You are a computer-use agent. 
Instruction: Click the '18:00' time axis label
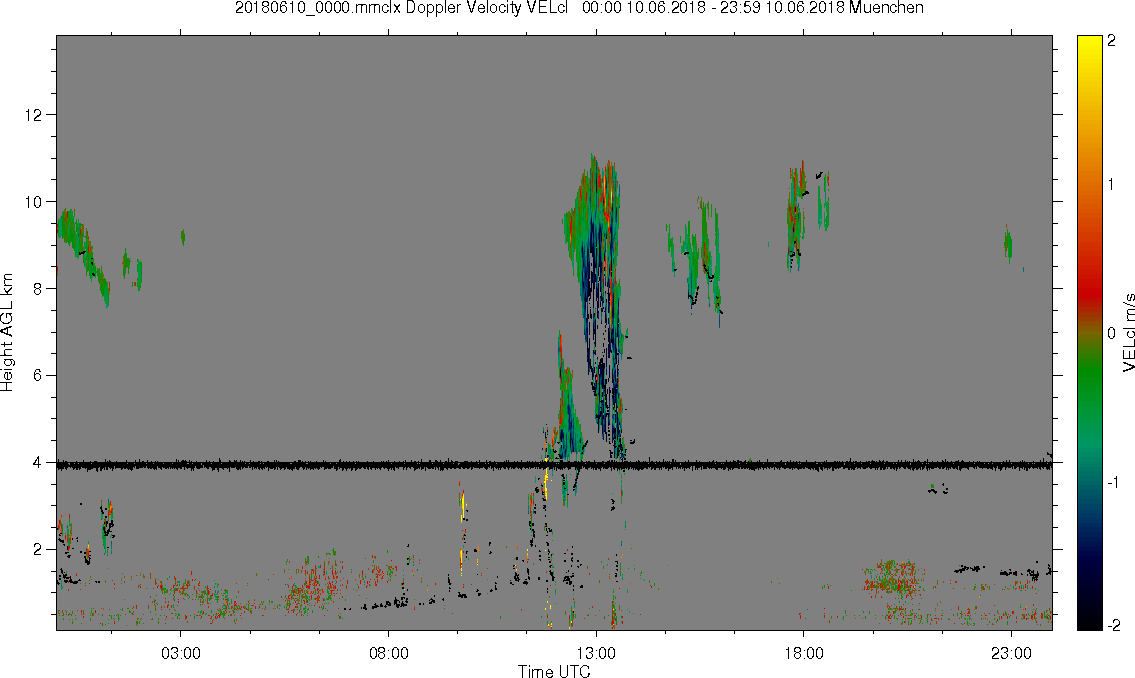pos(803,653)
